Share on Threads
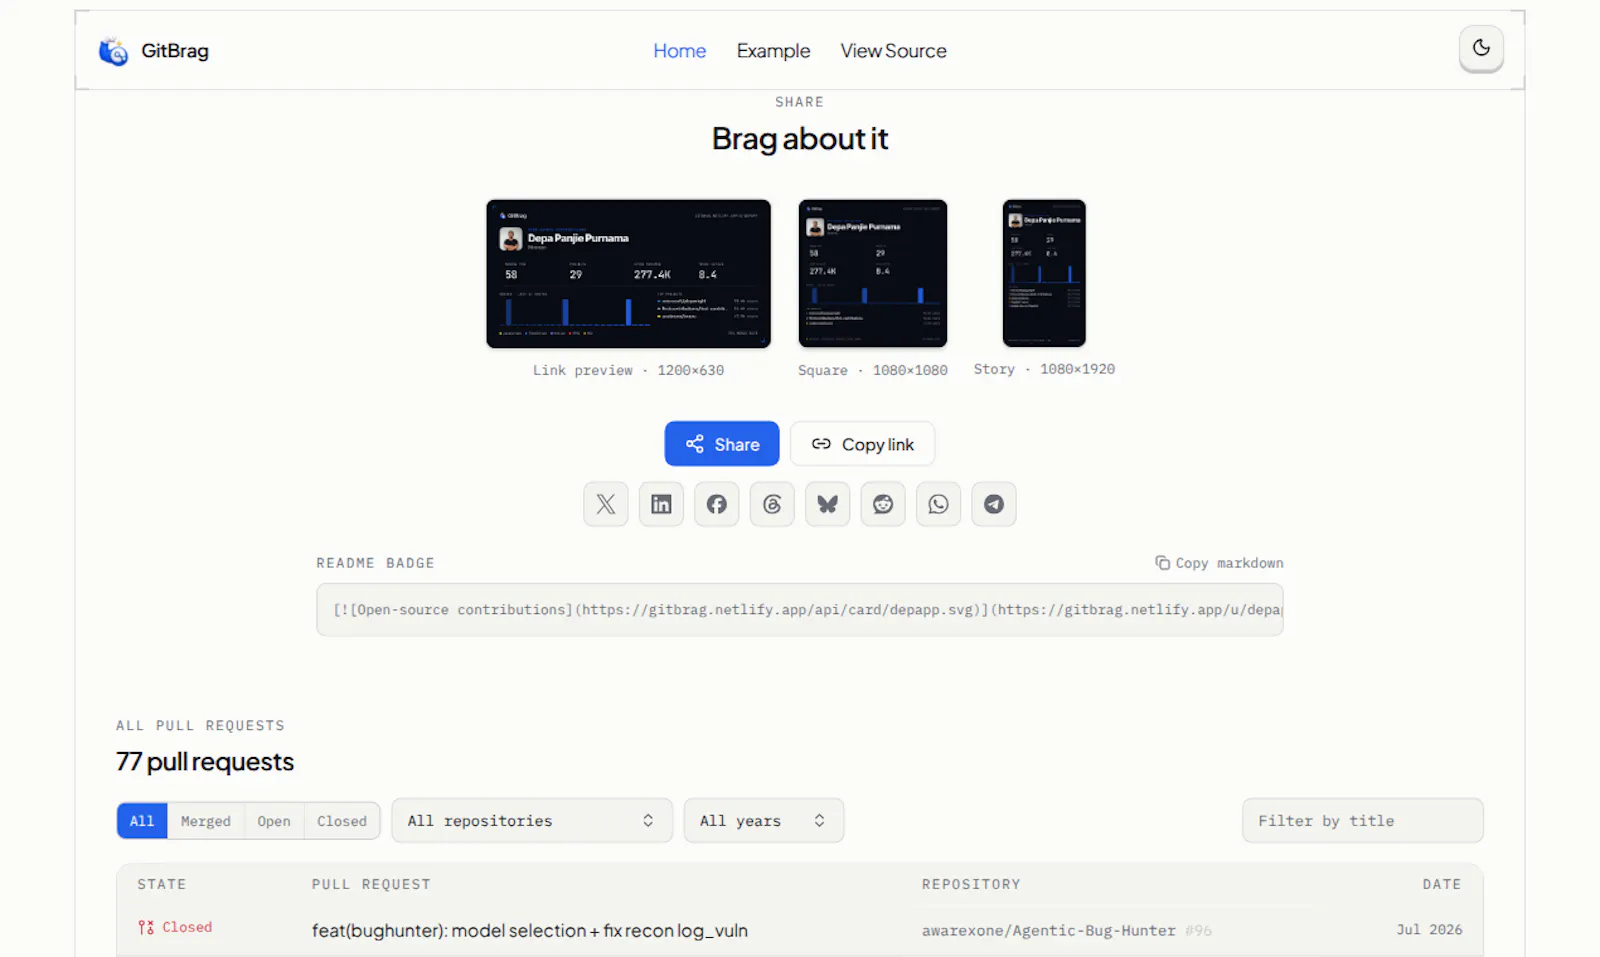Image resolution: width=1600 pixels, height=957 pixels. coord(772,504)
